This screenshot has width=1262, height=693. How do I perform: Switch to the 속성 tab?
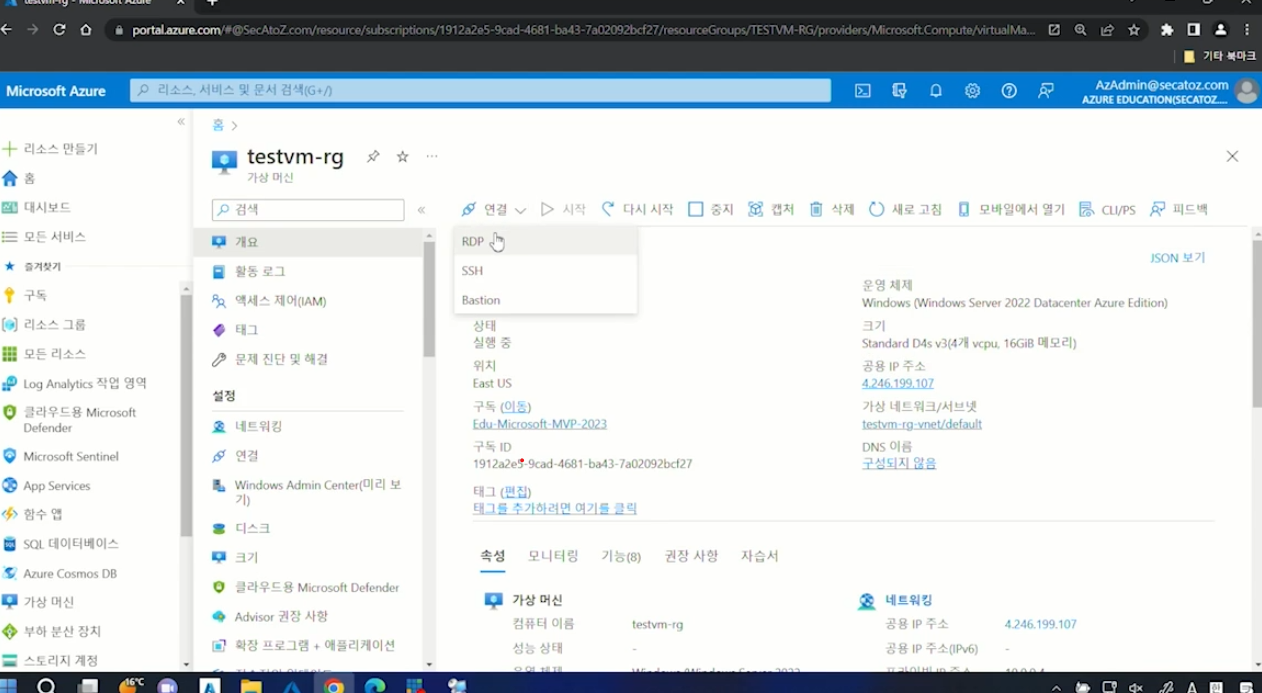[x=492, y=556]
